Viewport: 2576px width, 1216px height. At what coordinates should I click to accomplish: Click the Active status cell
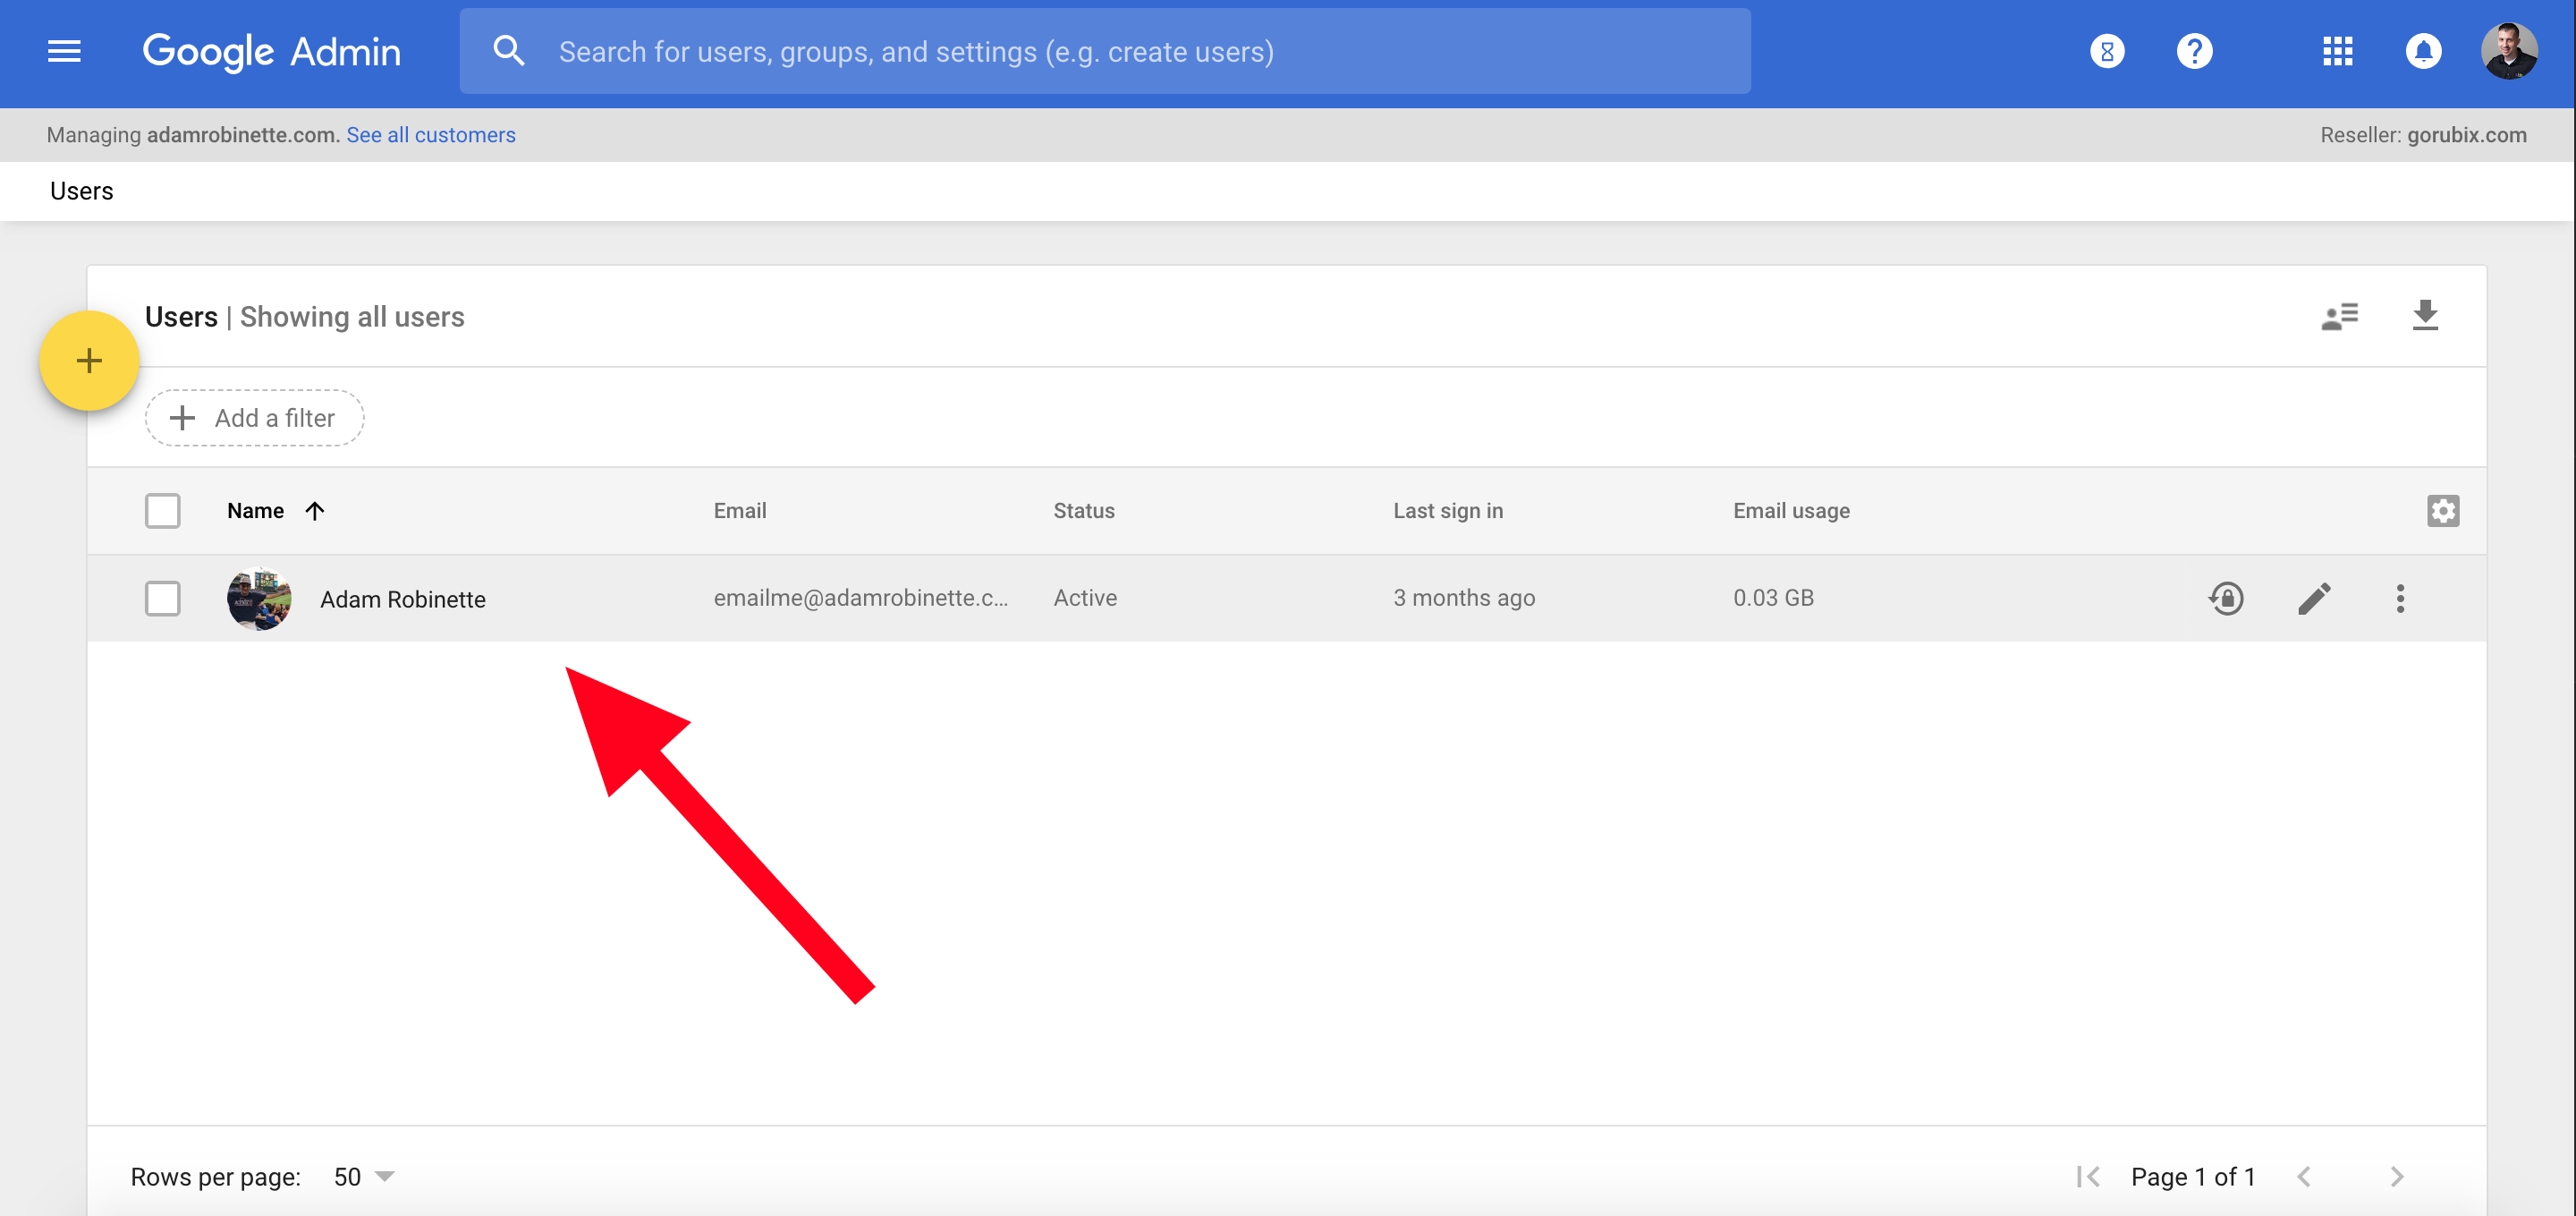pyautogui.click(x=1085, y=598)
